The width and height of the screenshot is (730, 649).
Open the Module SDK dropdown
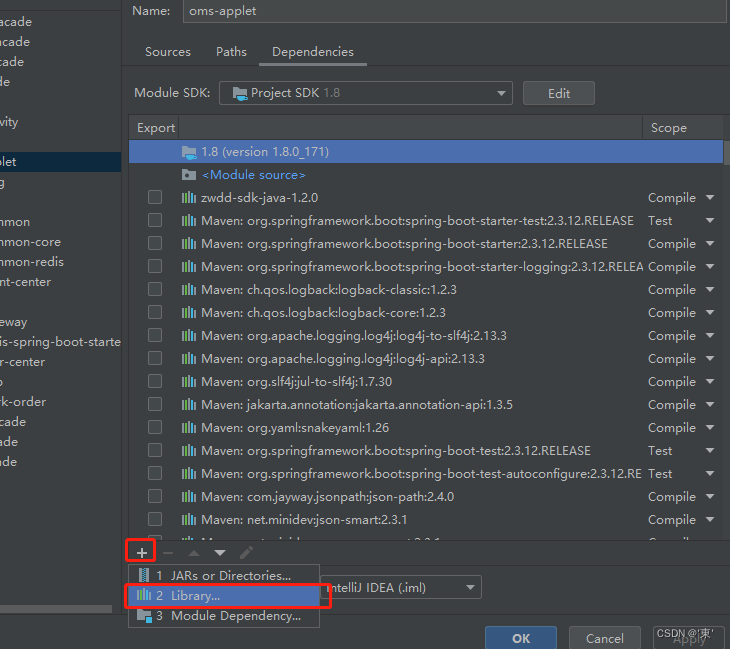click(x=365, y=93)
